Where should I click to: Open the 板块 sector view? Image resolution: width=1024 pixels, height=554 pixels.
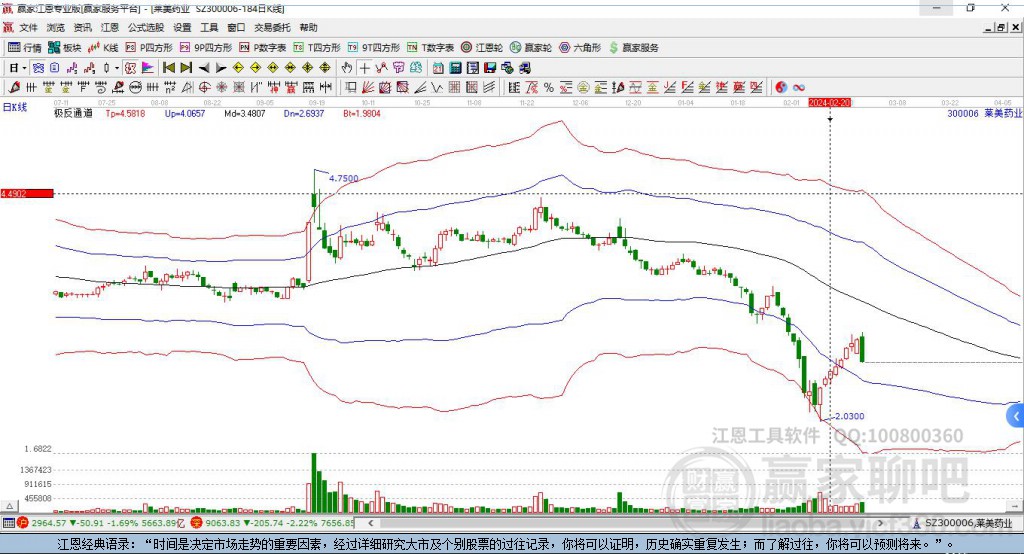pyautogui.click(x=65, y=48)
